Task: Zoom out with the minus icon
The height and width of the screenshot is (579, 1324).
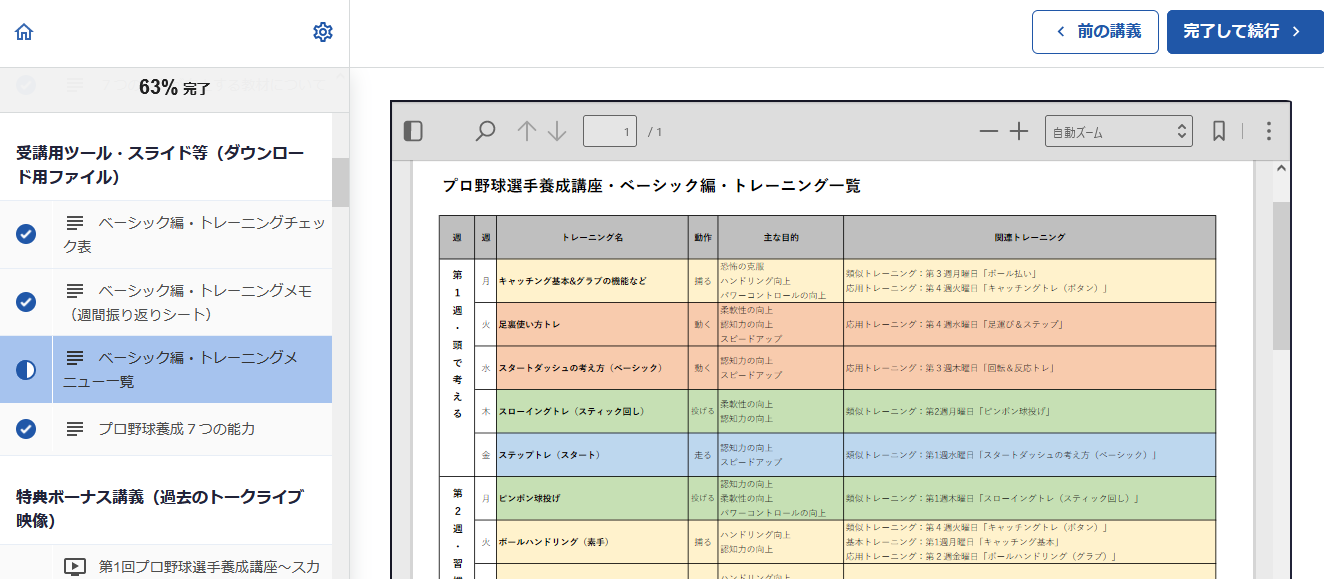Action: tap(988, 131)
